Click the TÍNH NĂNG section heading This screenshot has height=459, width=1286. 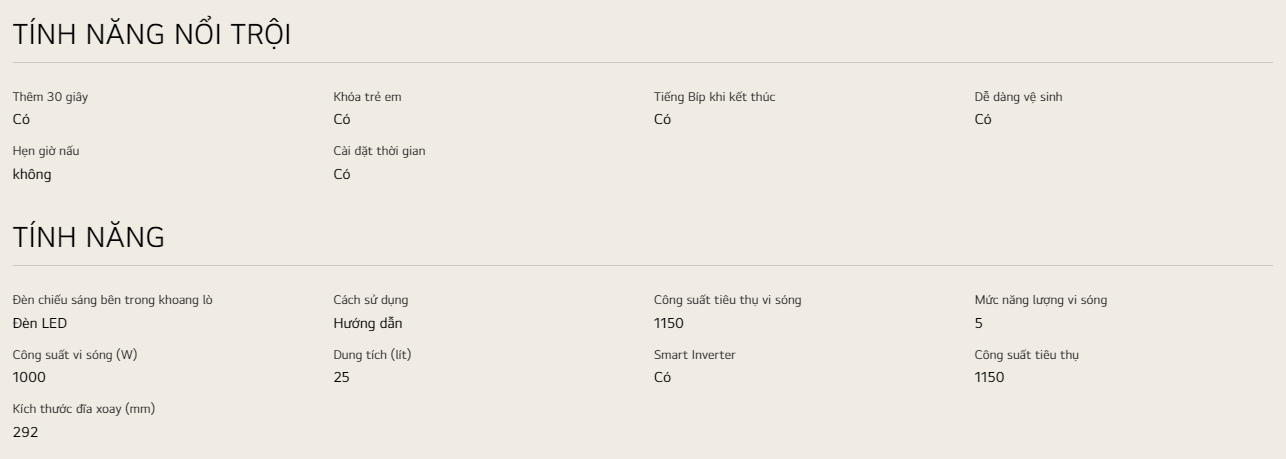click(88, 238)
